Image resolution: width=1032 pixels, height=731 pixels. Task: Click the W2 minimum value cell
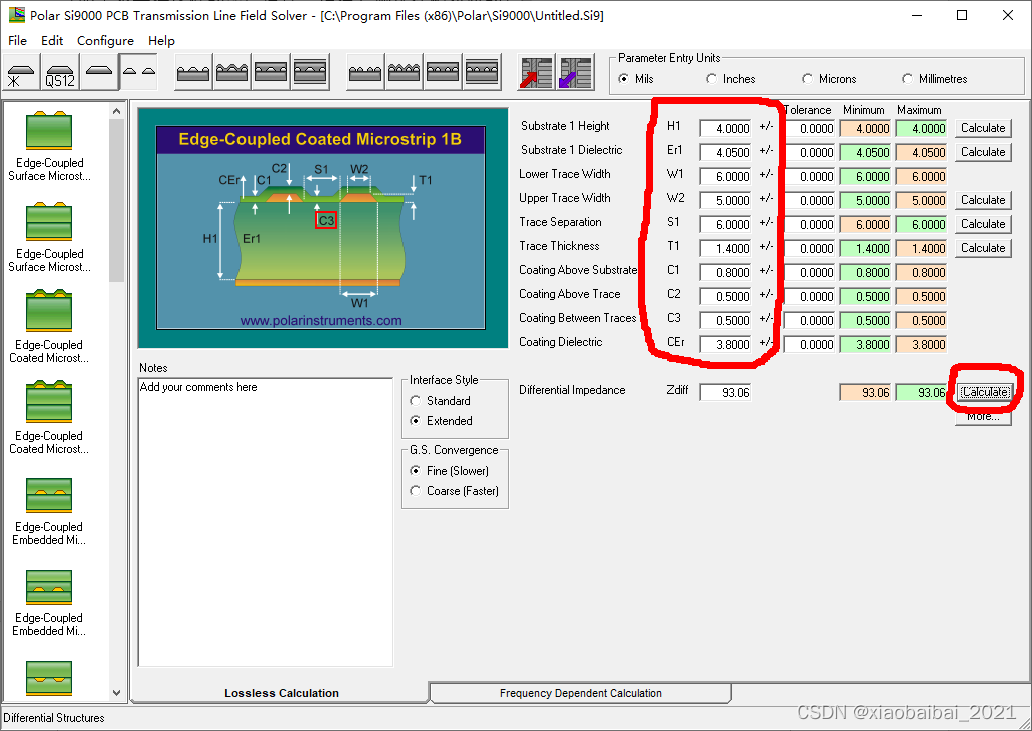tap(865, 200)
